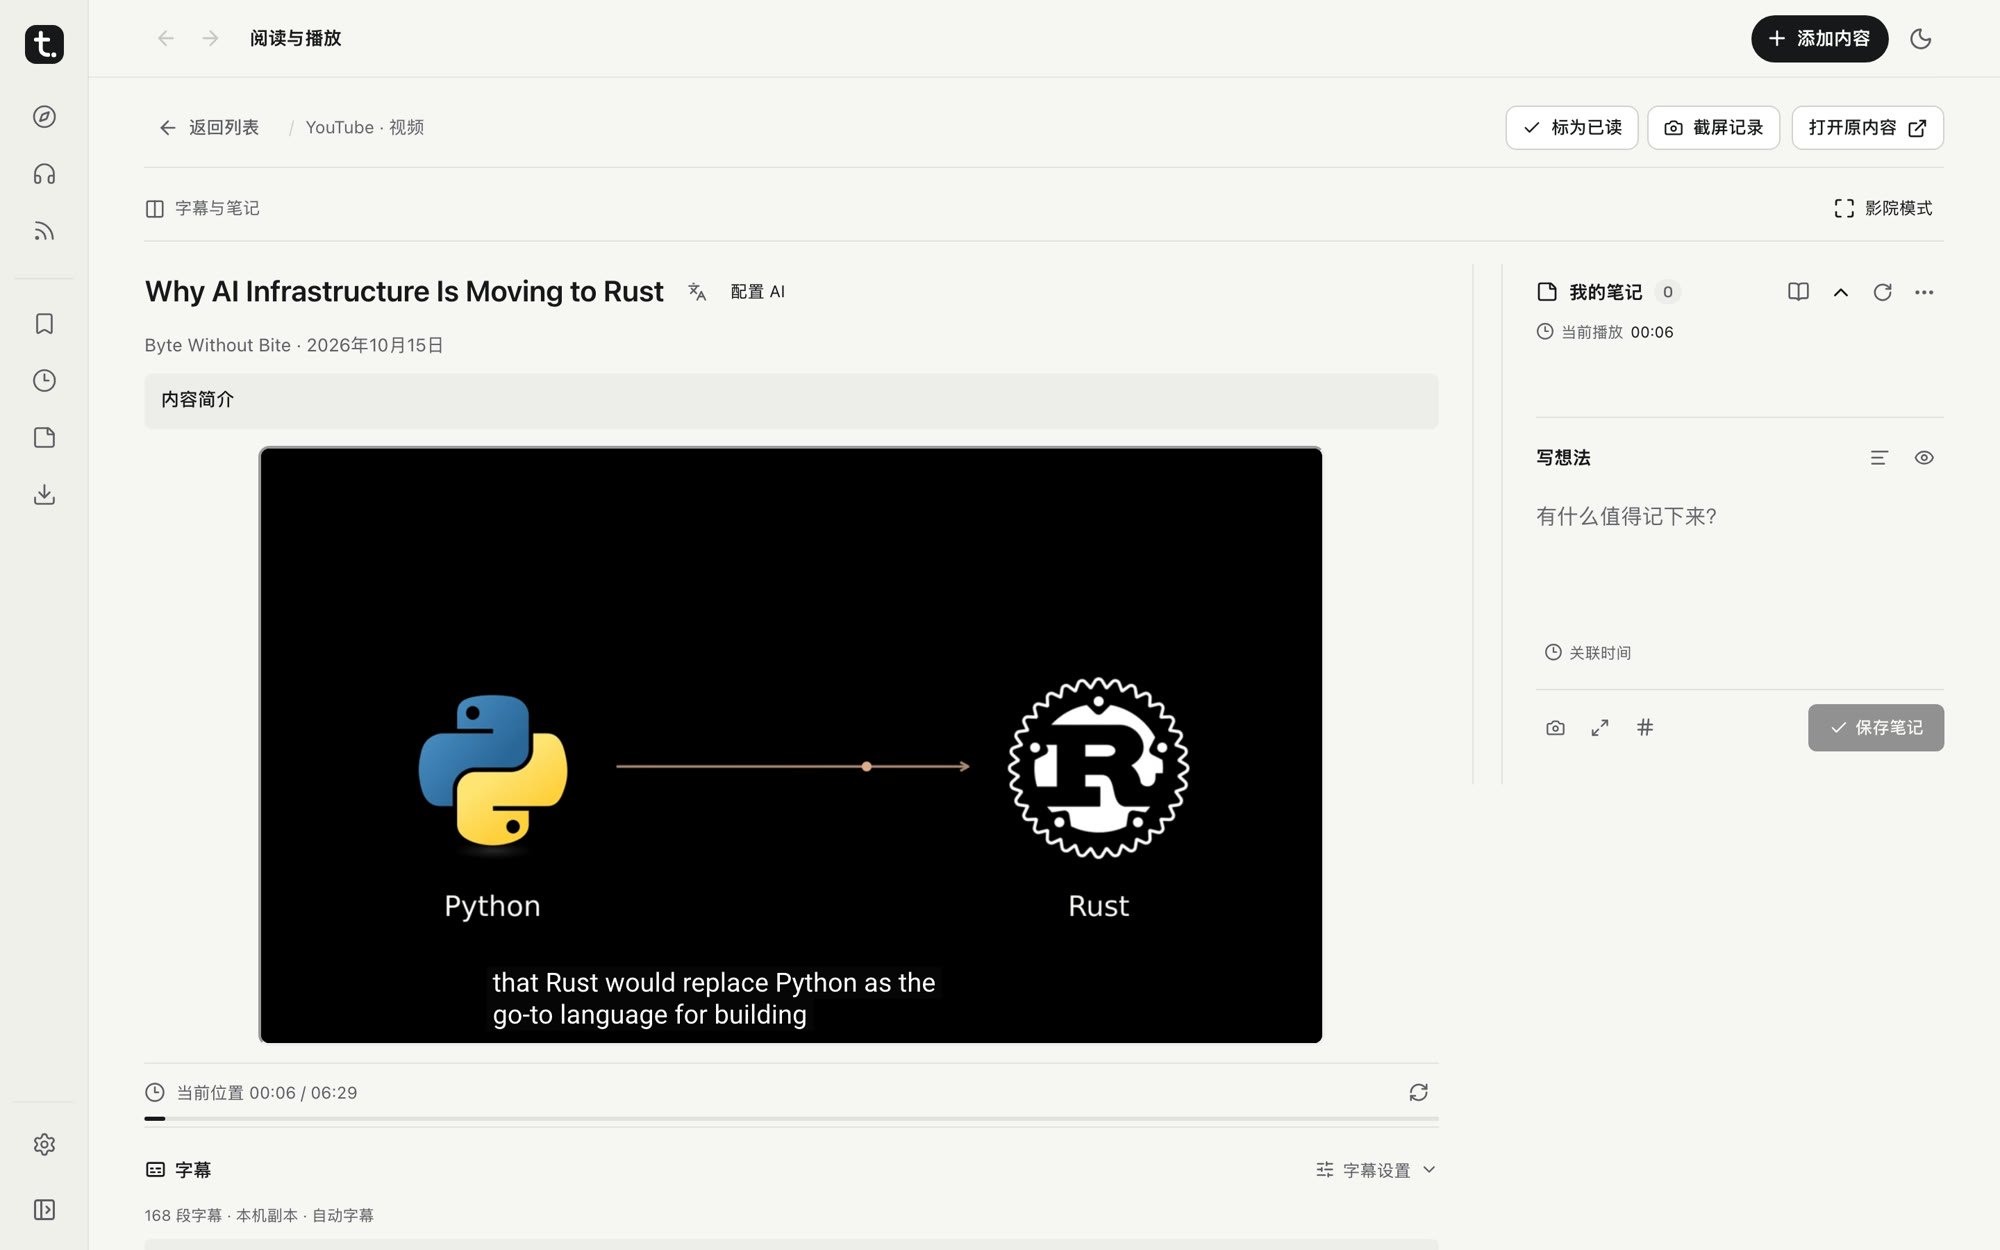Expand the note editor to fullscreen
Viewport: 2000px width, 1250px height.
[1600, 728]
